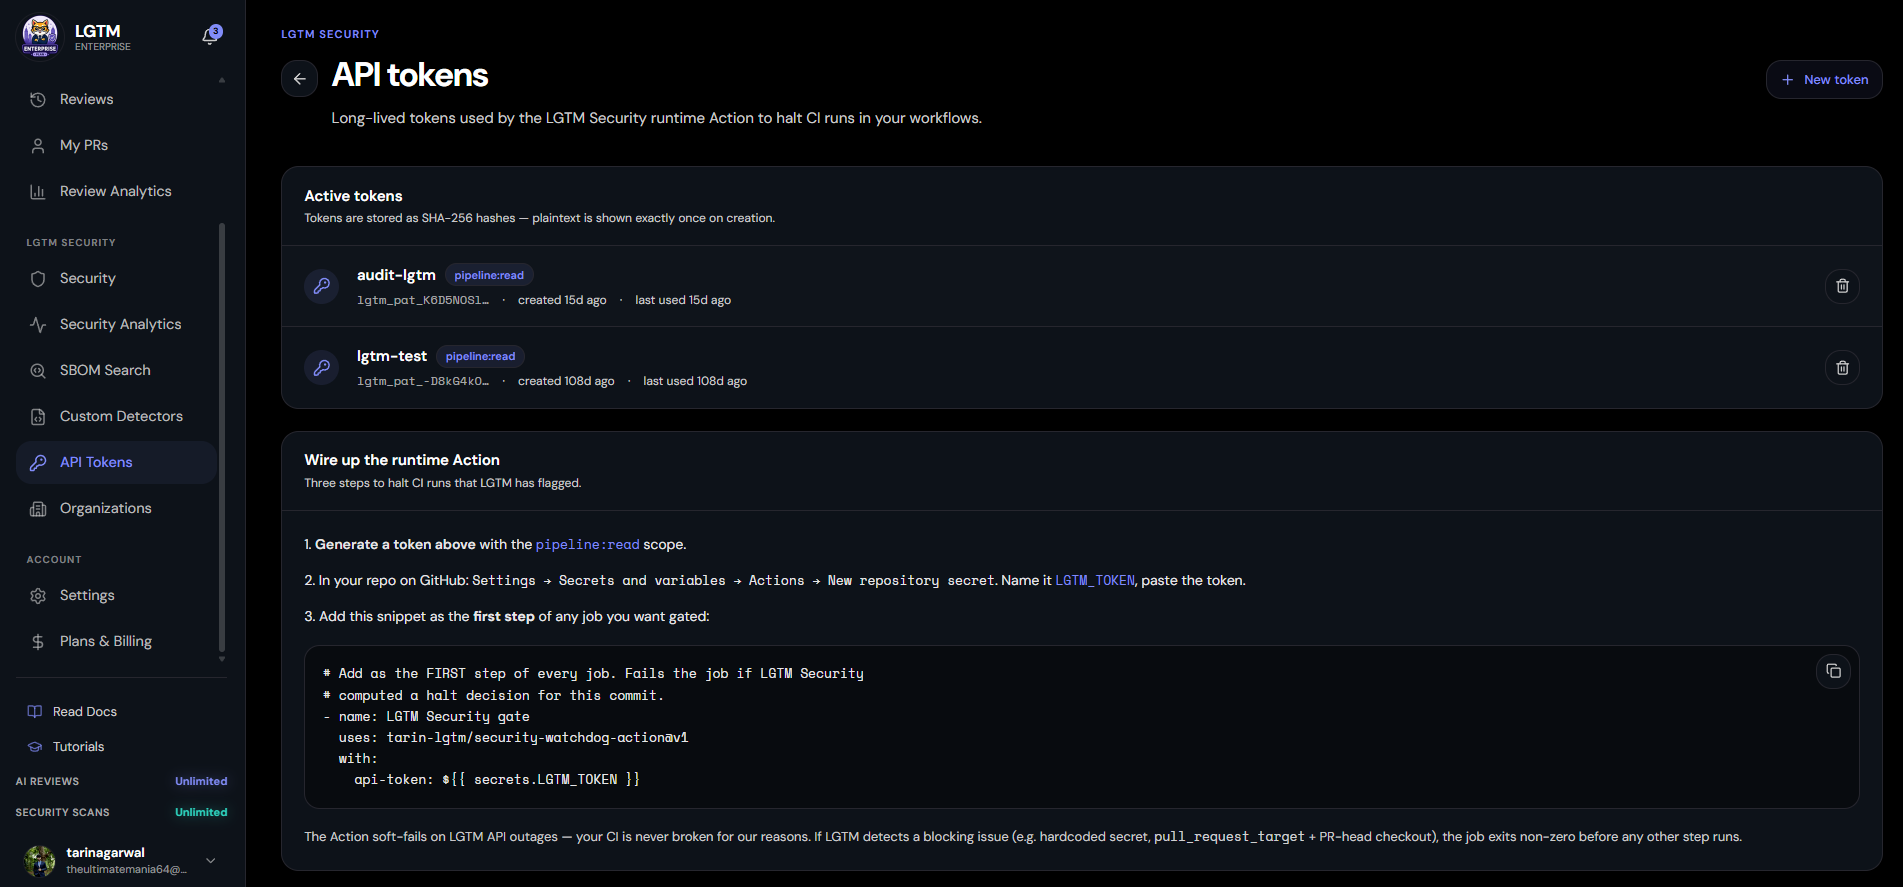Delete the audit-lgtm token
This screenshot has width=1903, height=887.
1842,286
